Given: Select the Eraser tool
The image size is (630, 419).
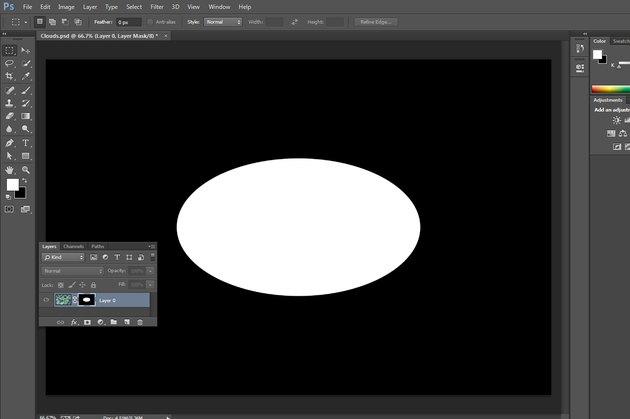Looking at the screenshot, I should [10, 116].
